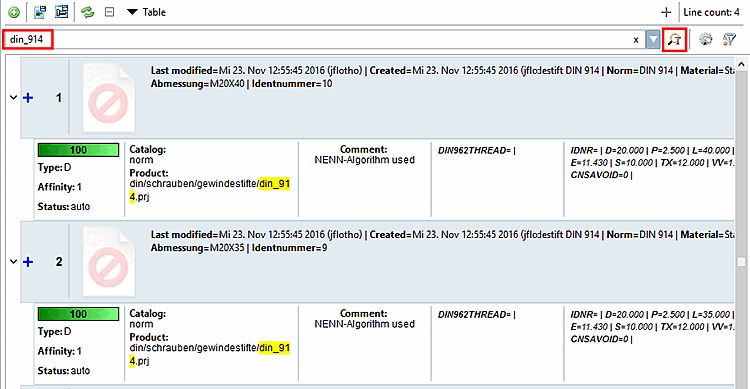
Task: Click Abmessung=M20X40 text in row 1
Action: [x=198, y=84]
